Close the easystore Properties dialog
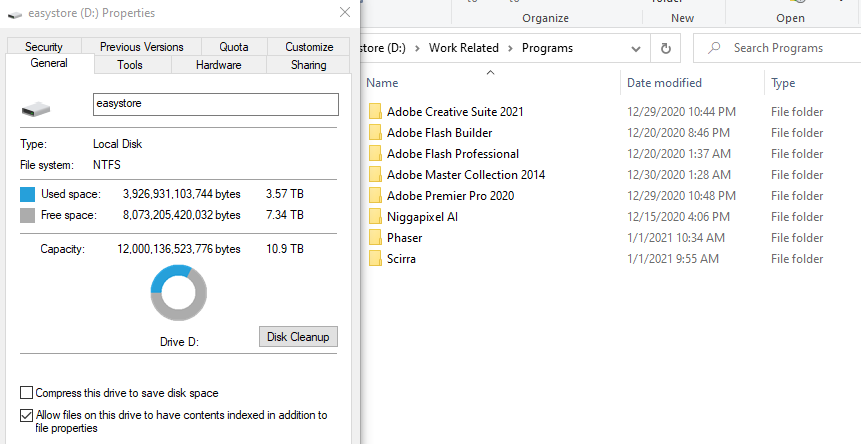The height and width of the screenshot is (444, 861). 345,13
